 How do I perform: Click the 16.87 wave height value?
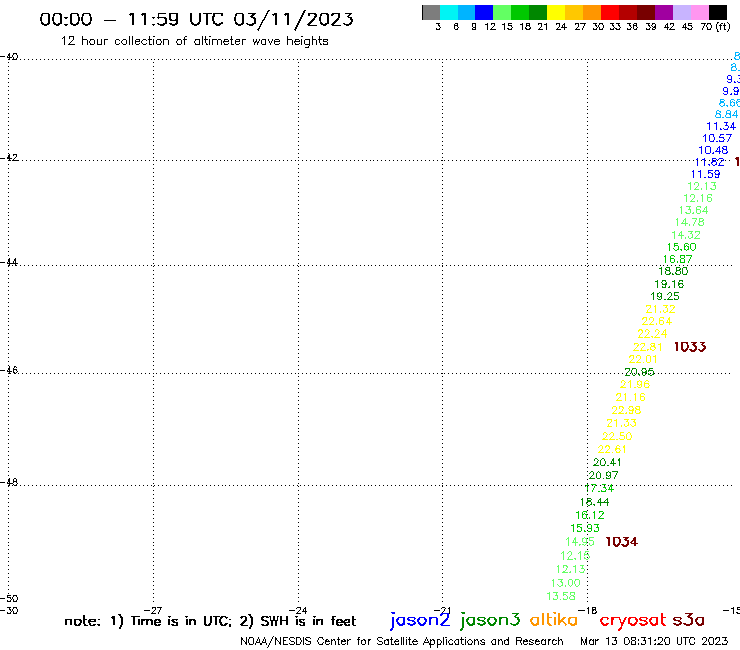tap(678, 259)
